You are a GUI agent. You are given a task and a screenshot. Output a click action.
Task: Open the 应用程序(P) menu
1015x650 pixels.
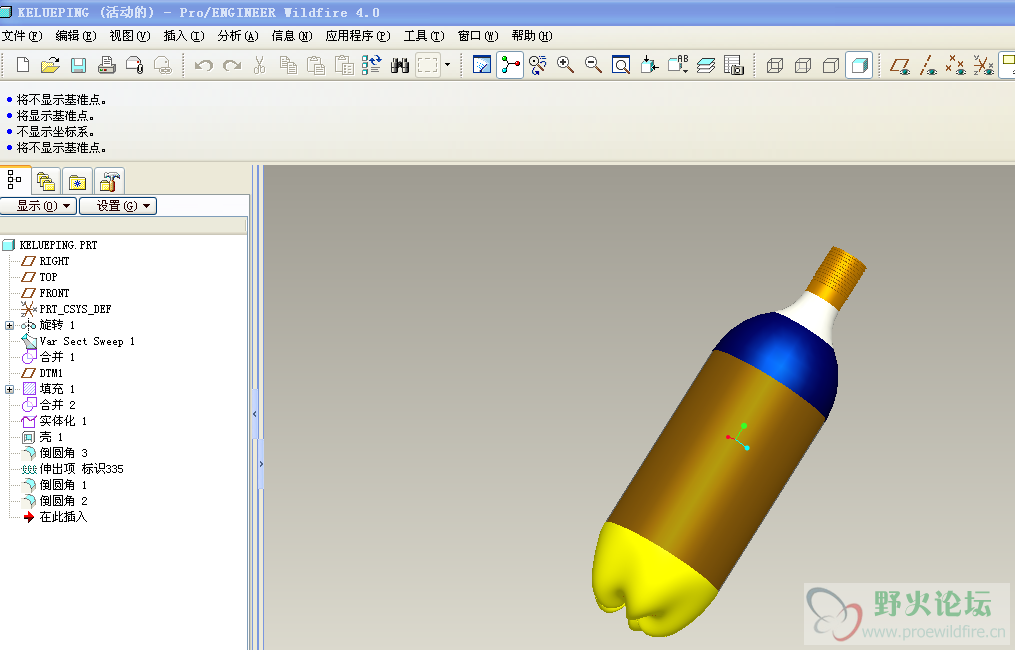pos(358,36)
